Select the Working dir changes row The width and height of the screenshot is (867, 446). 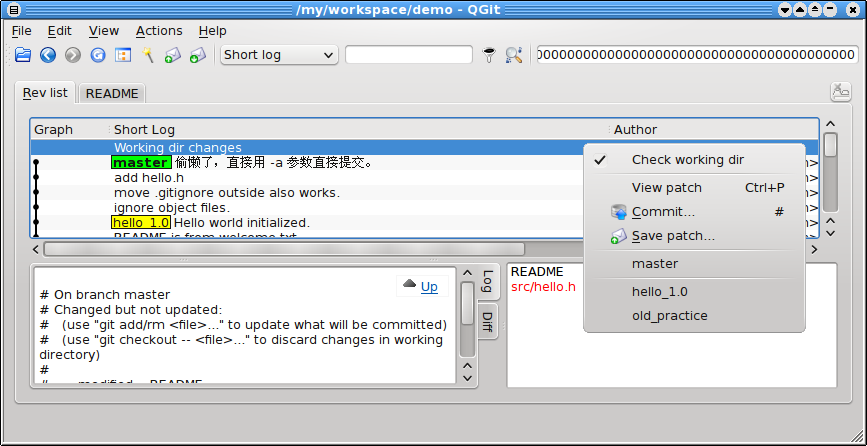pyautogui.click(x=307, y=148)
